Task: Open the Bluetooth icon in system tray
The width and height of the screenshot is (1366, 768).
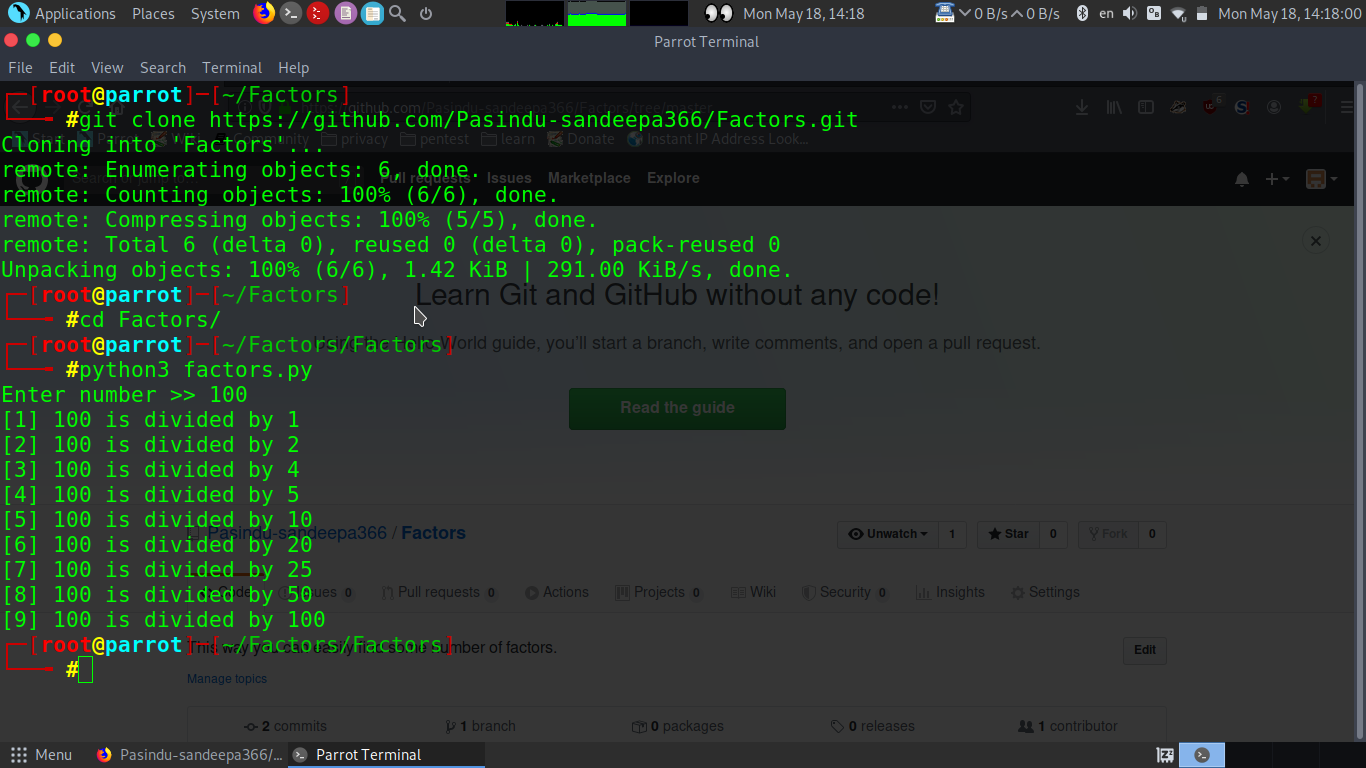Action: [1083, 13]
